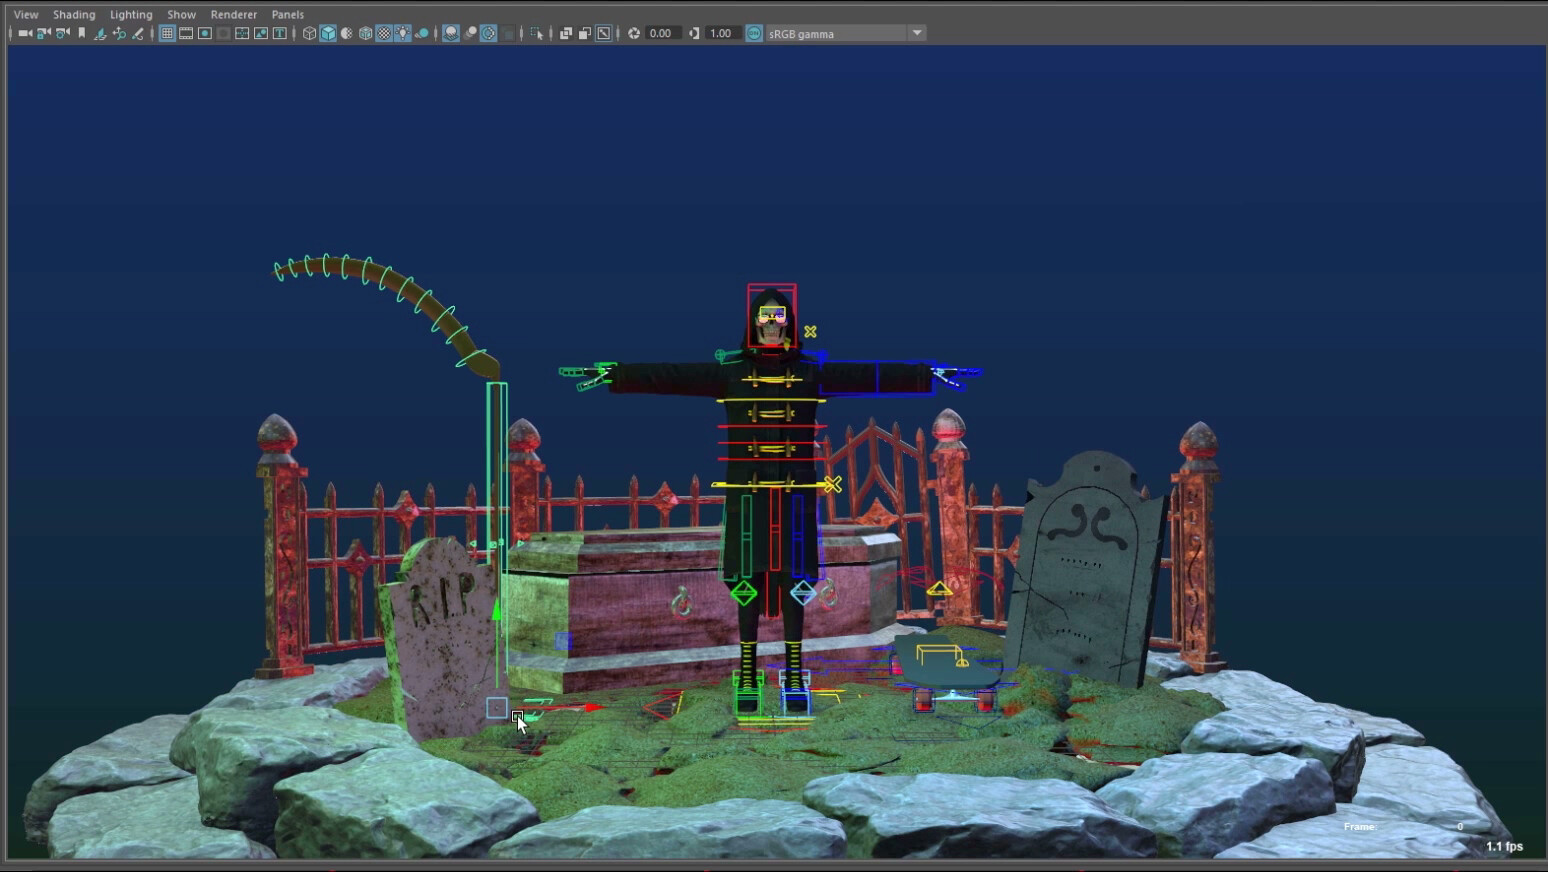The image size is (1548, 872).
Task: Open the Renderer menu
Action: point(233,14)
